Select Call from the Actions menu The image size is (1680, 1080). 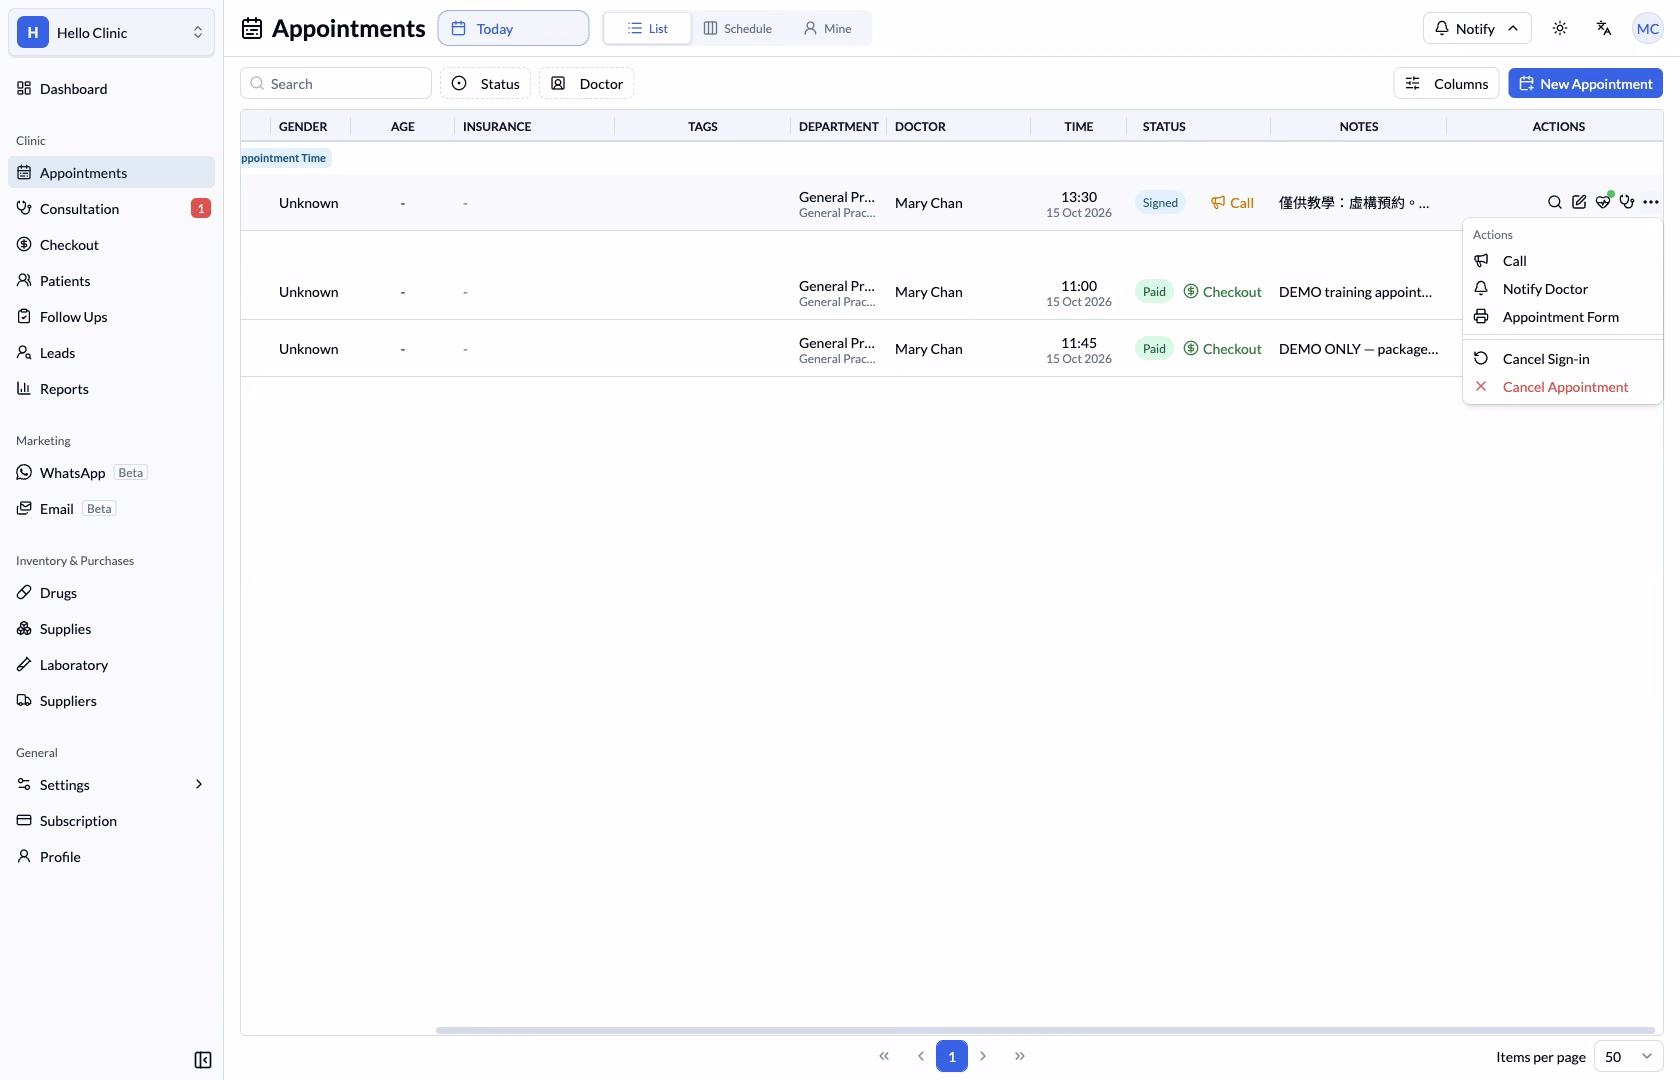(x=1562, y=261)
